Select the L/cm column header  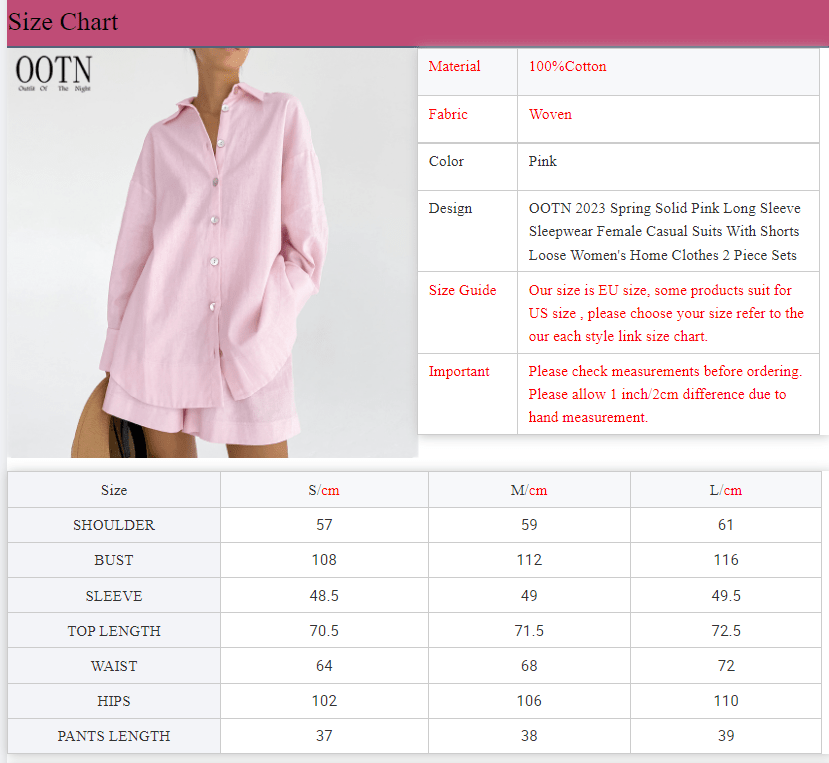725,489
